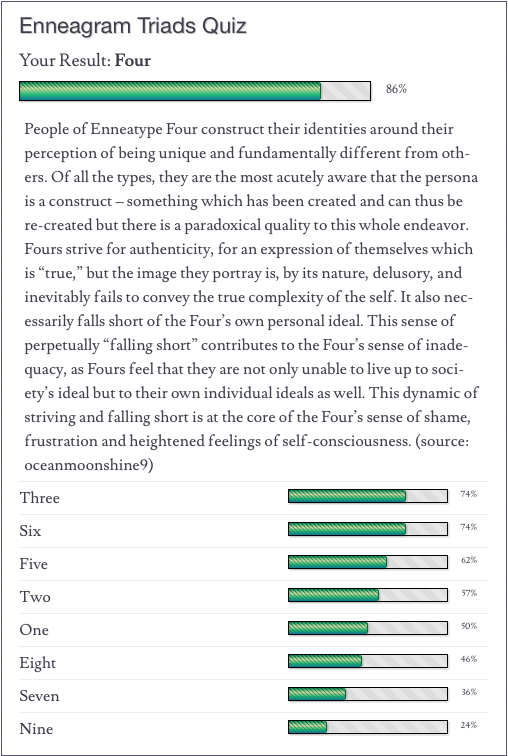508x756 pixels.
Task: Click the Your Result: Four text
Action: (85, 61)
